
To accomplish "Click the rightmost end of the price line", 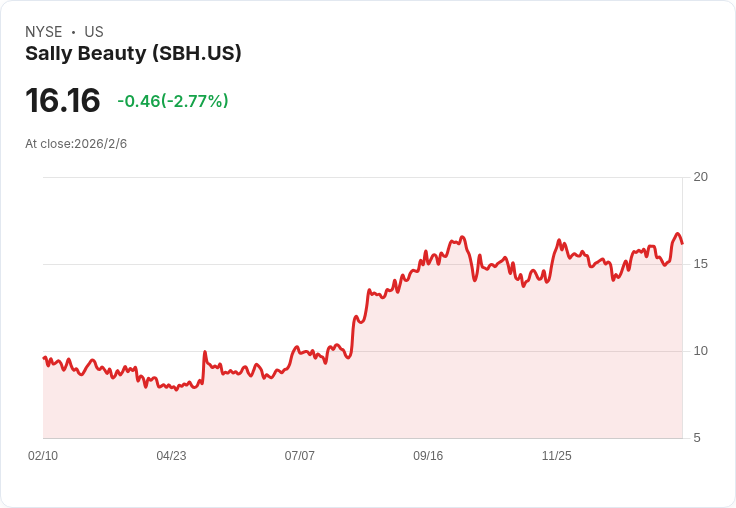I will coord(682,243).
